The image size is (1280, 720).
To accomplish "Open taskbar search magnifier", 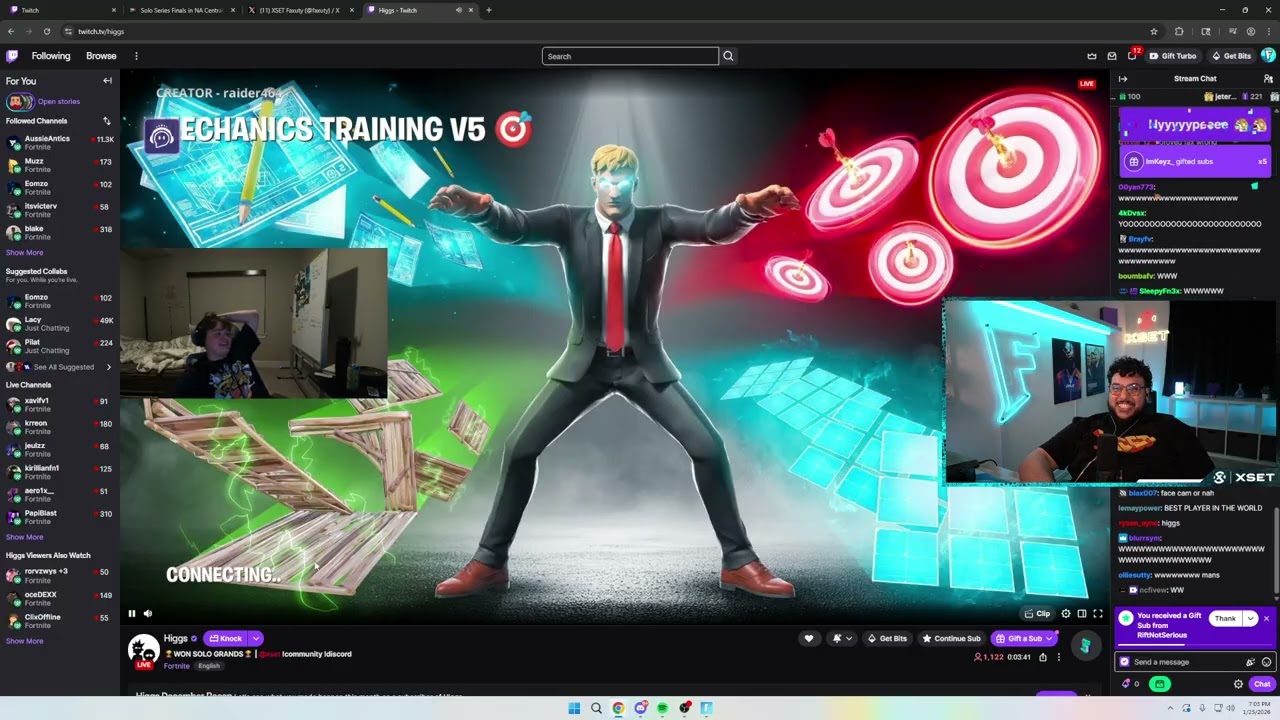I will 596,708.
